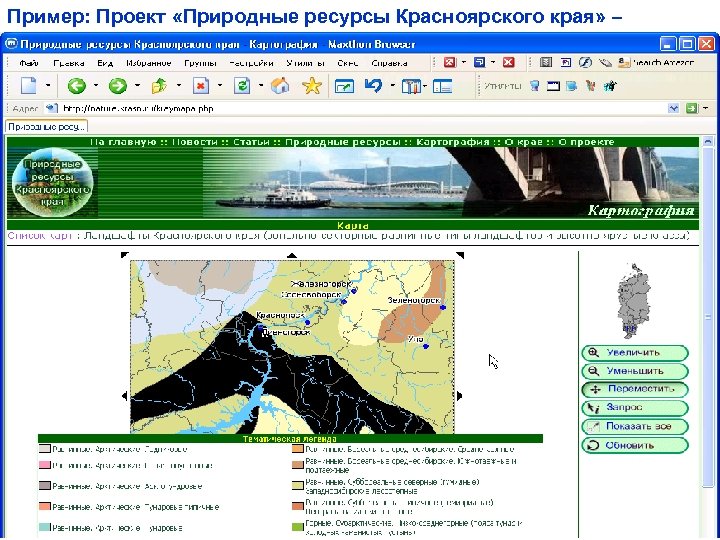Click the full-screen monitor icon
Viewport: 720px width, 540px height.
tap(344, 86)
